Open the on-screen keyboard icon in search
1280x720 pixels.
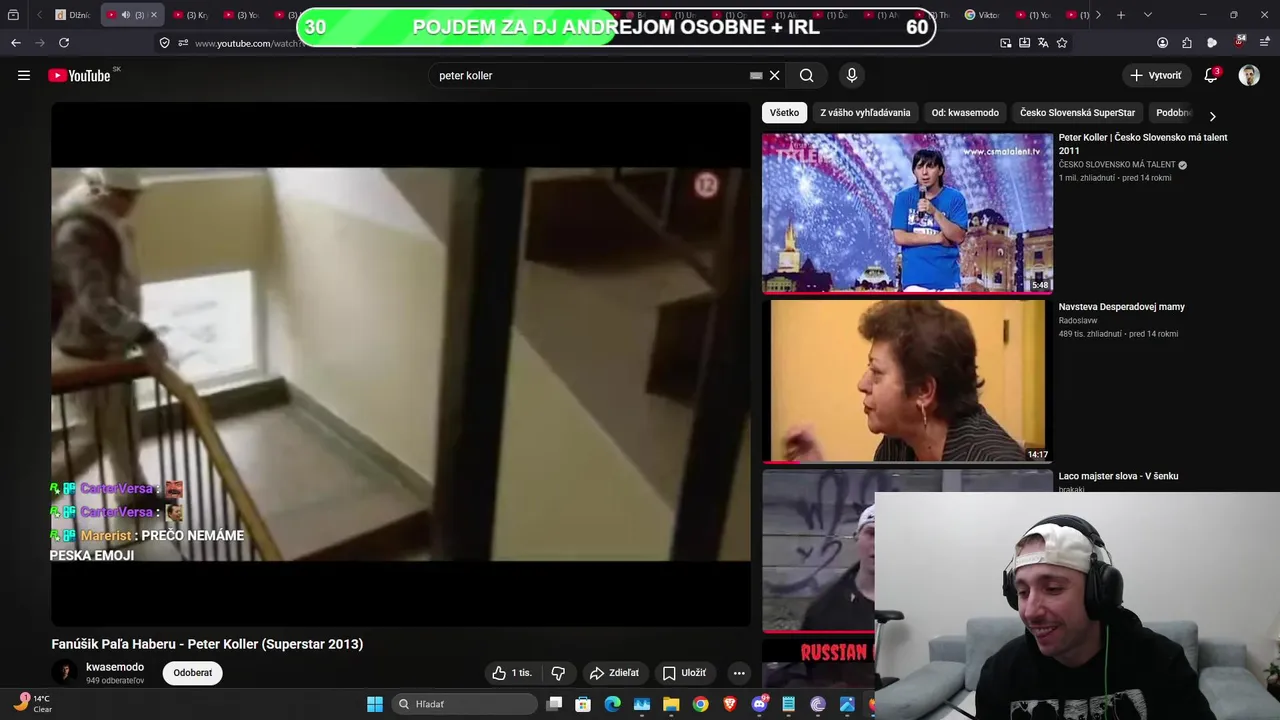point(756,75)
